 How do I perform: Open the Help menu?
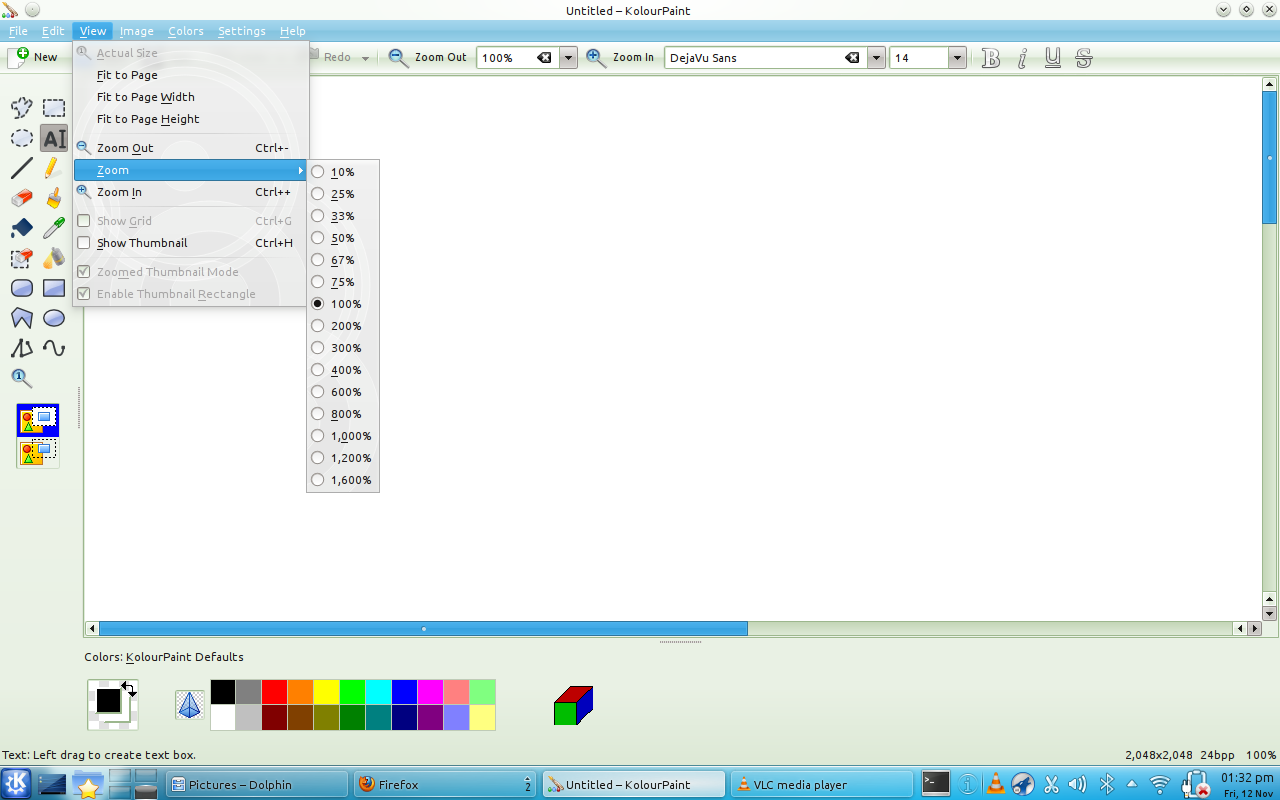[x=293, y=31]
